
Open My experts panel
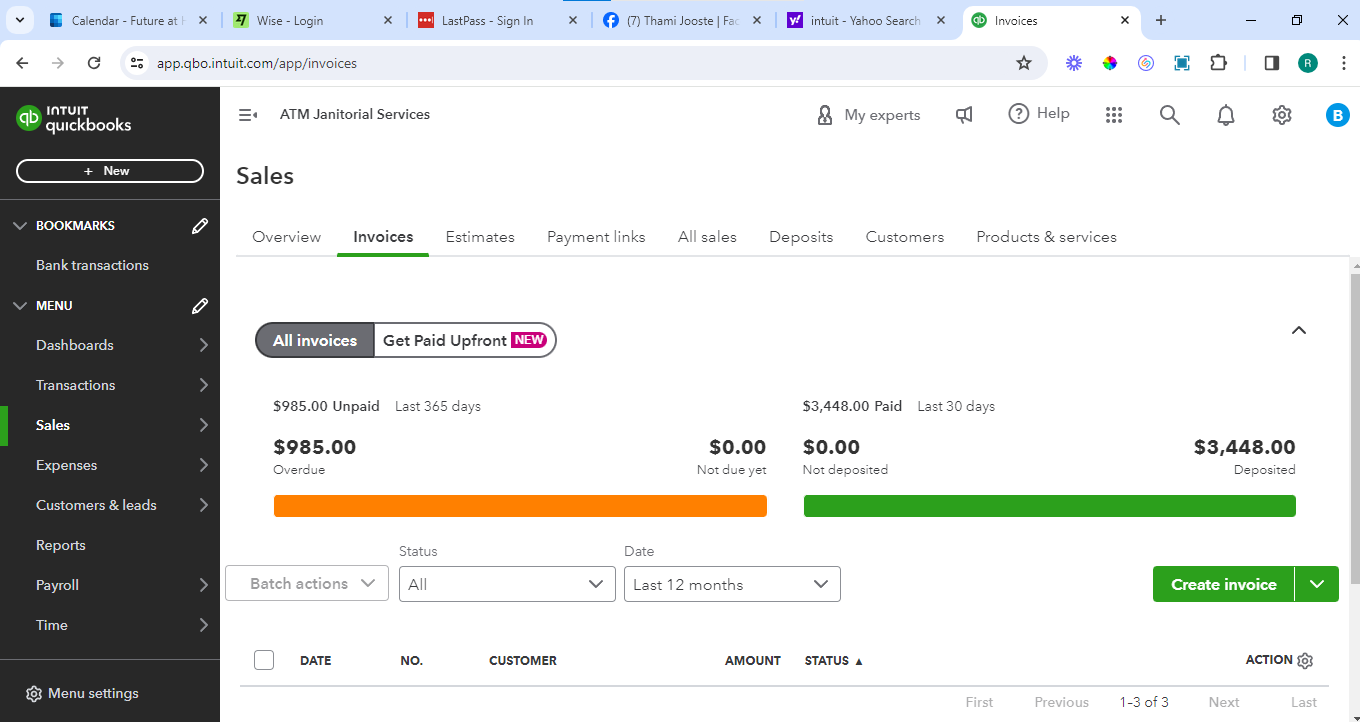tap(868, 115)
